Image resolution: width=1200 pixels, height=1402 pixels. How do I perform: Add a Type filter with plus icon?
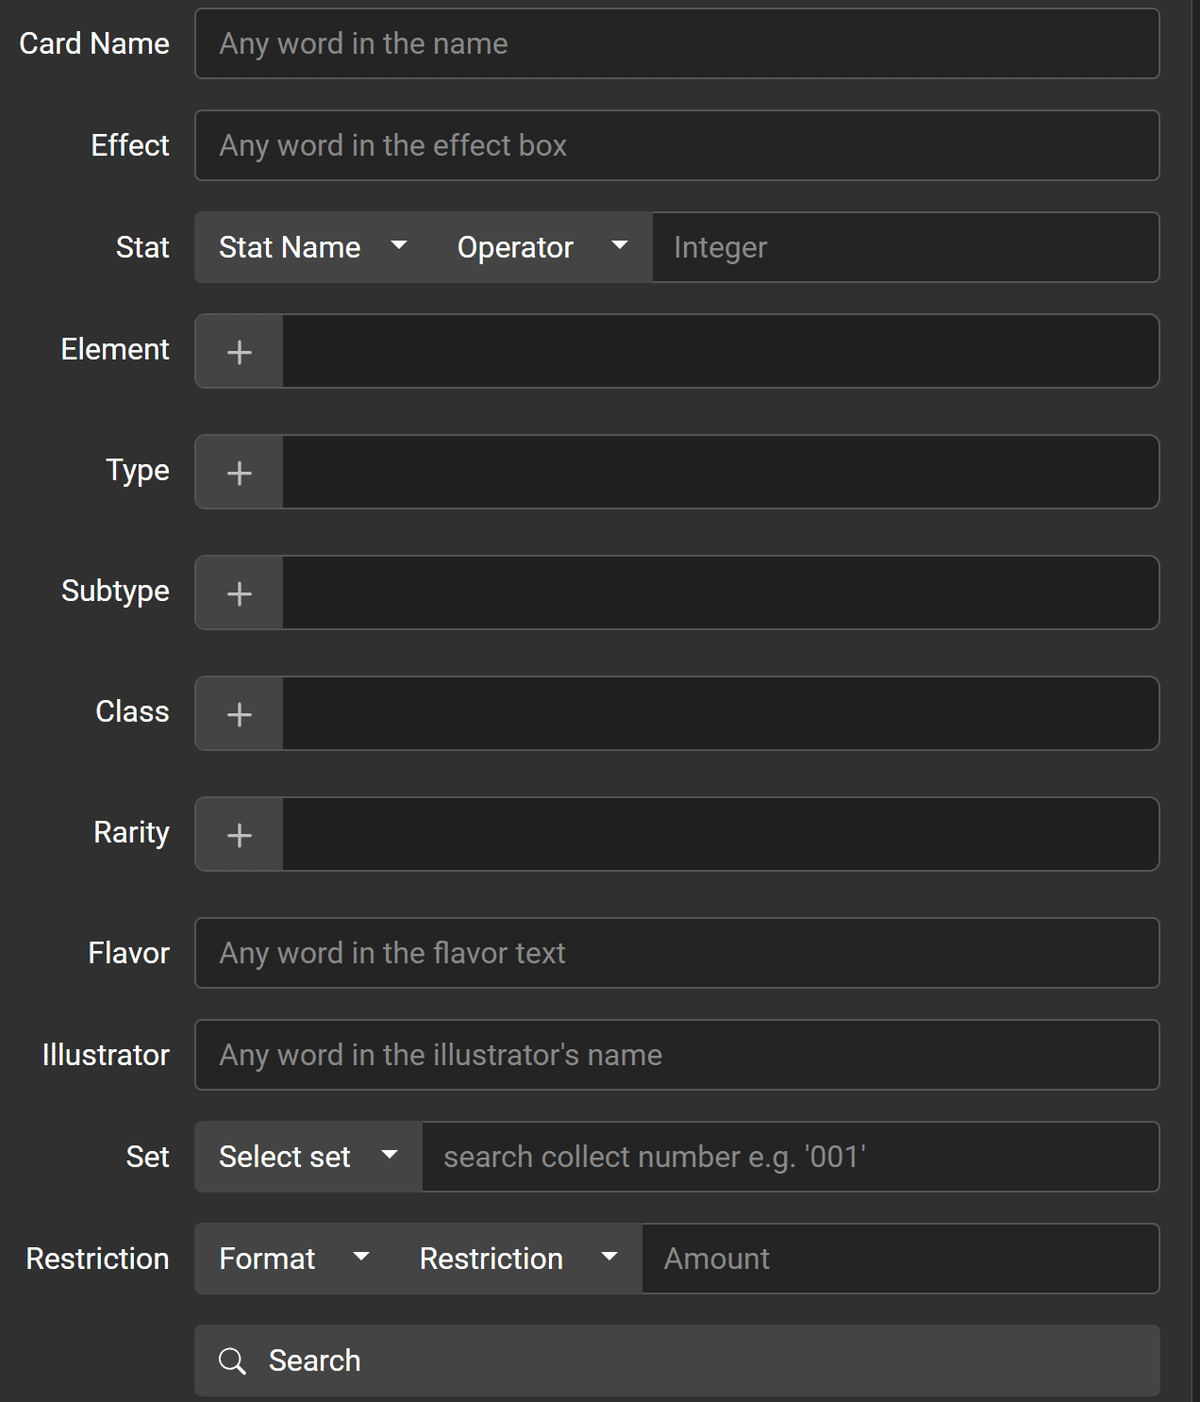[239, 472]
